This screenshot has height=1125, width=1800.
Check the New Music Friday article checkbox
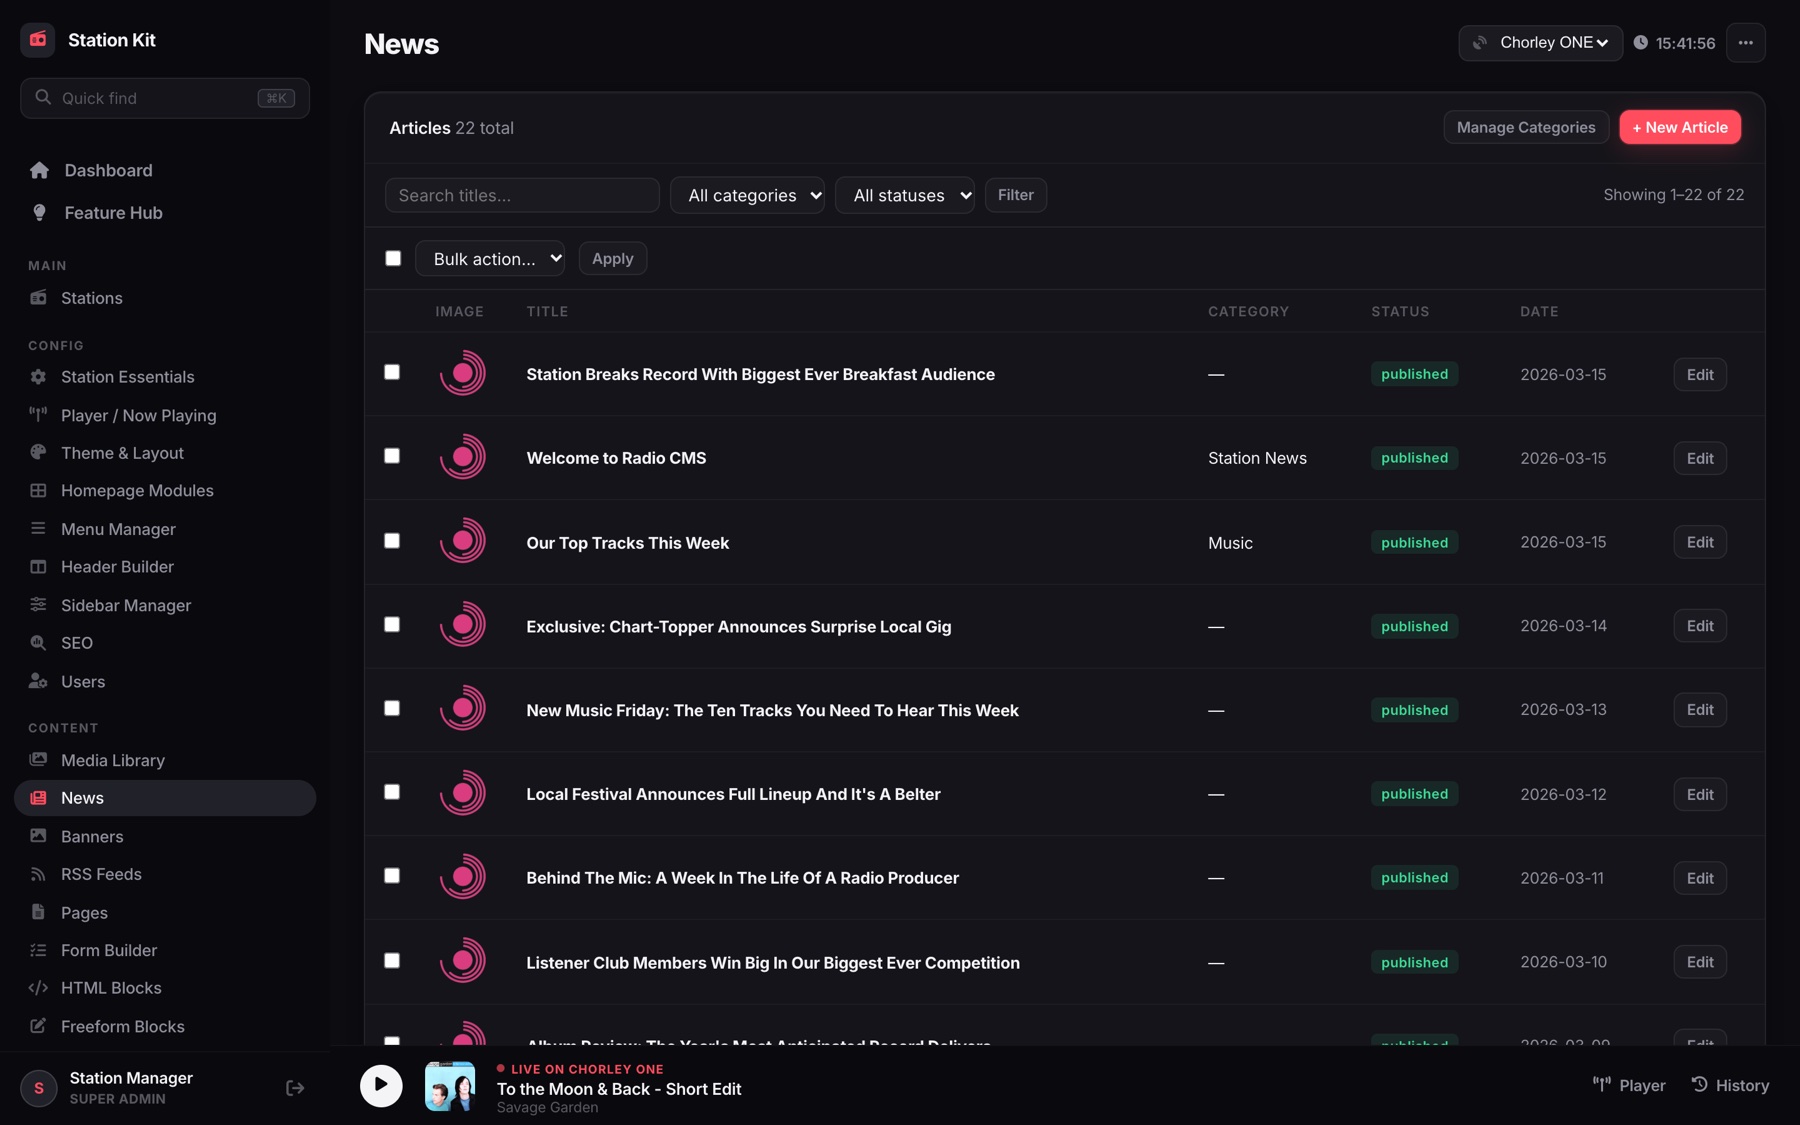click(392, 708)
